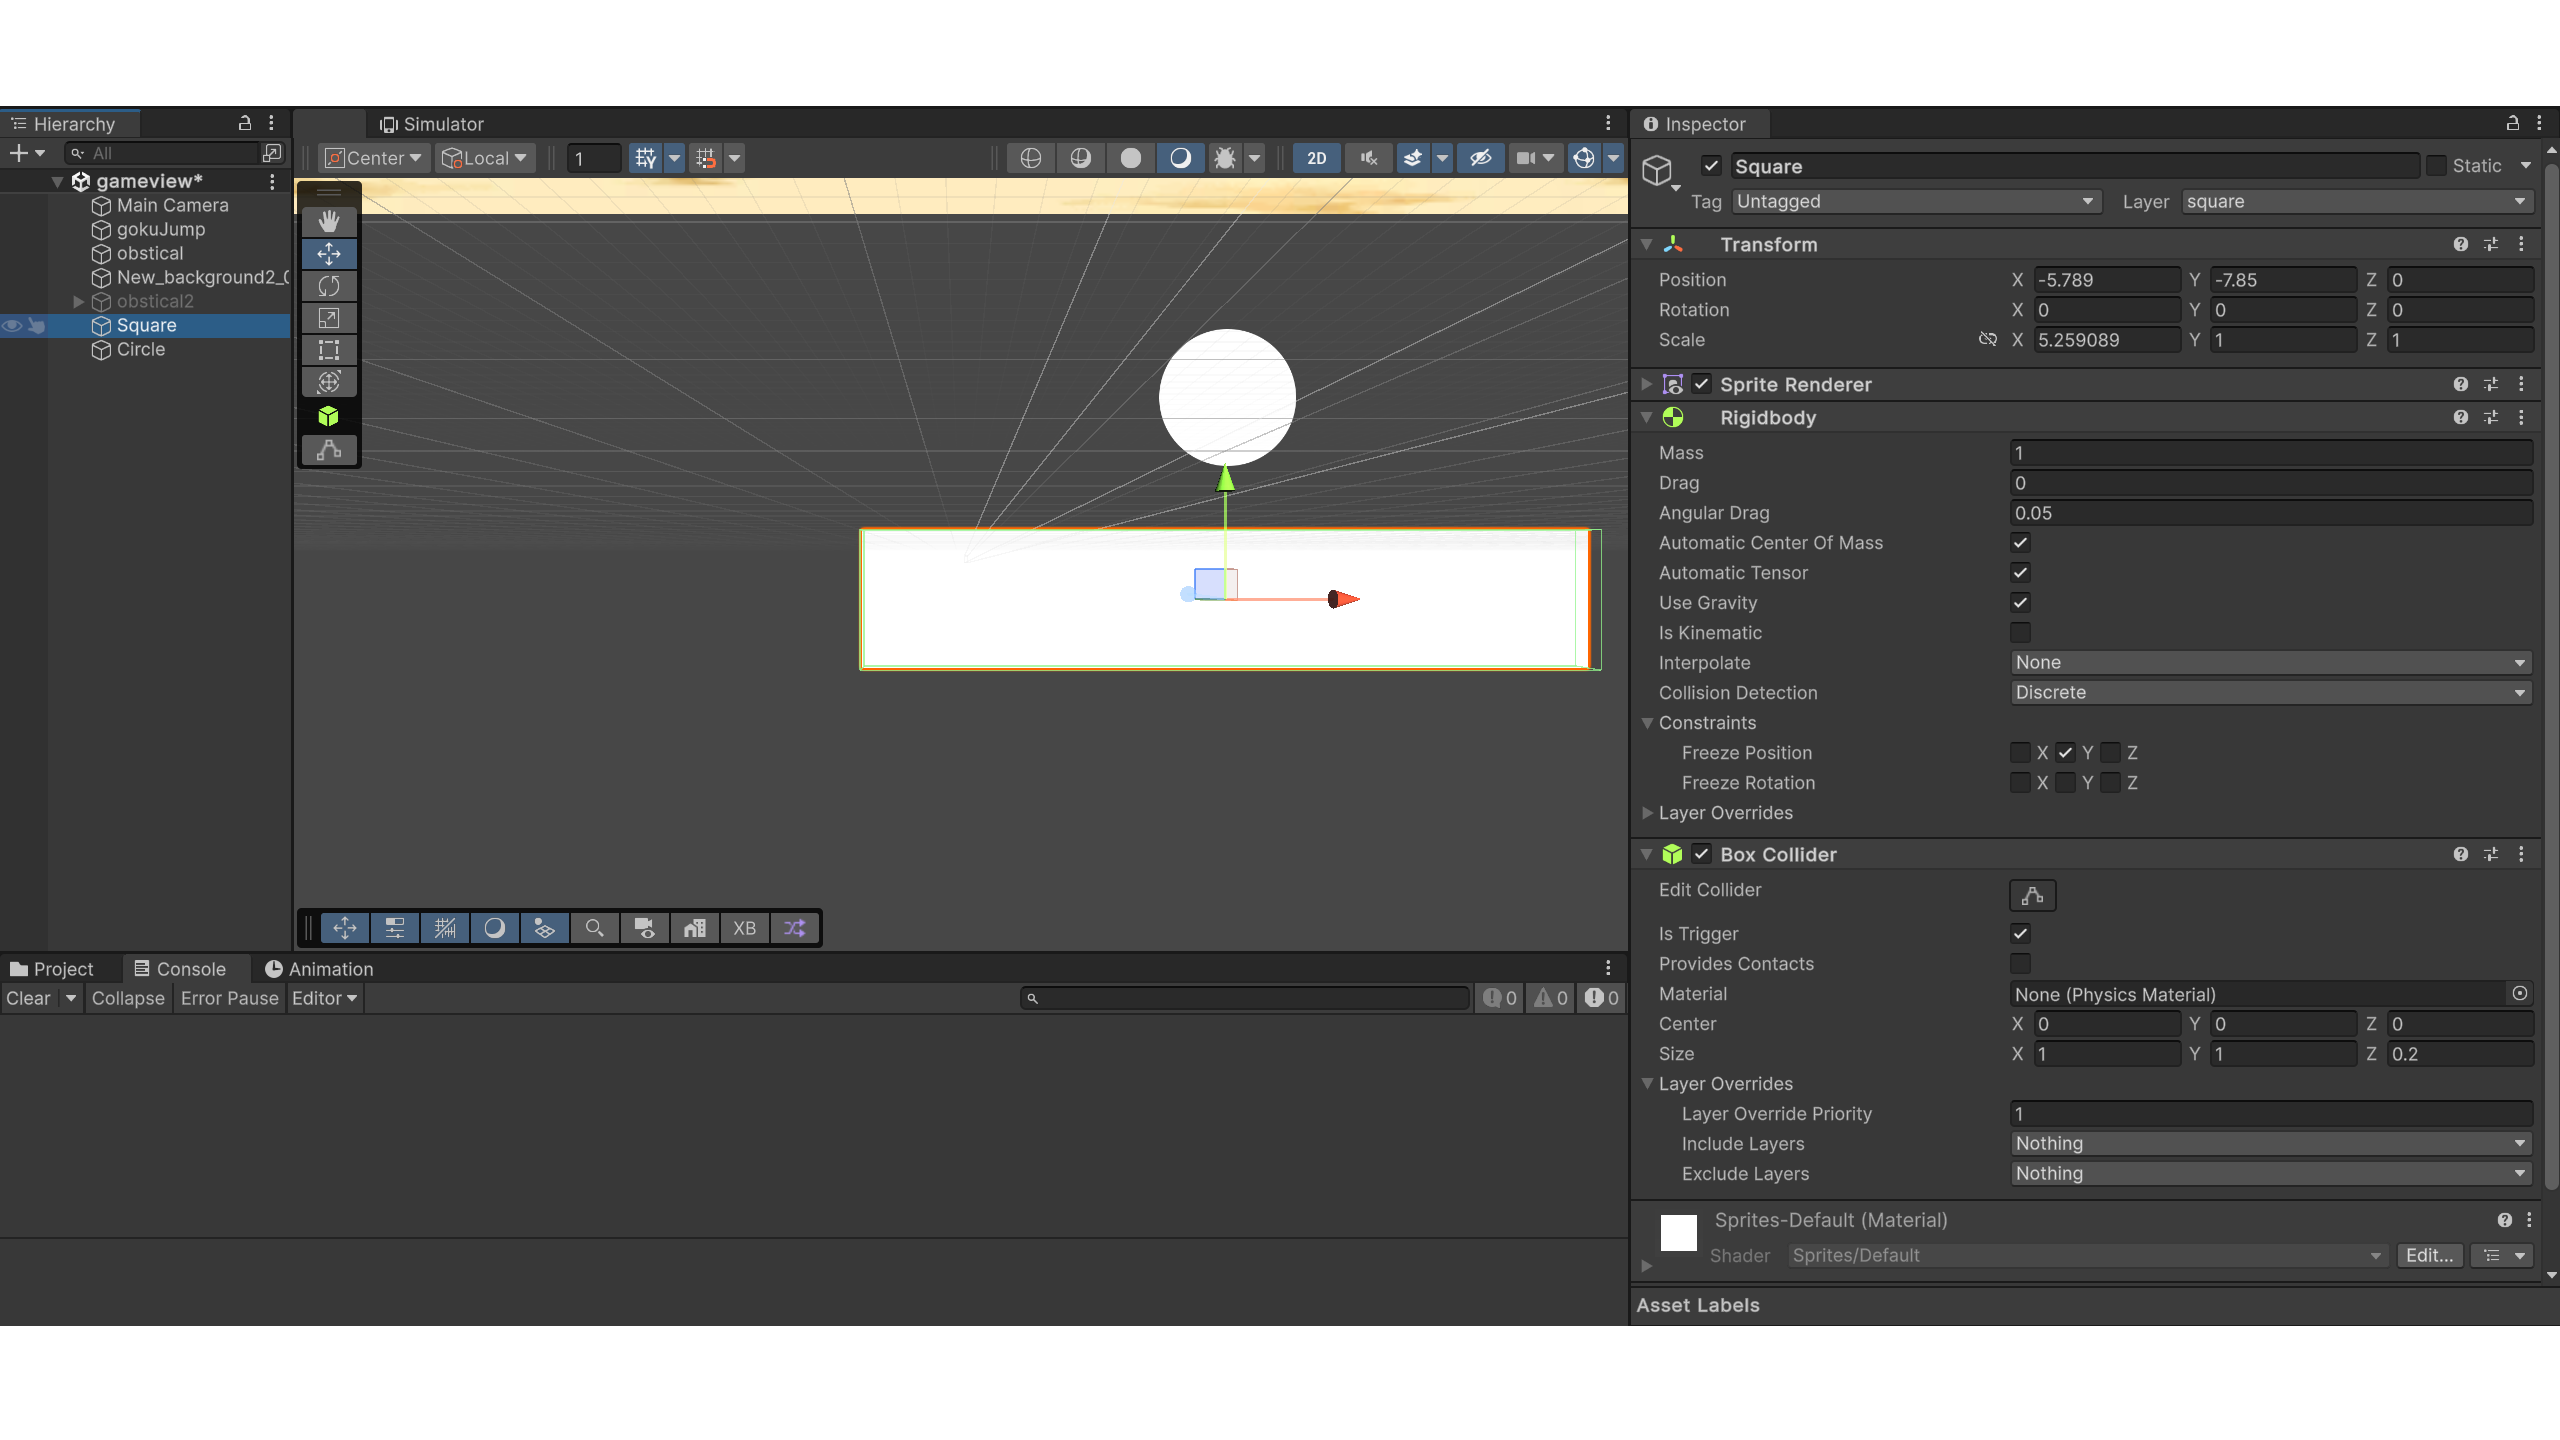The image size is (2560, 1440).
Task: Select the Simulator tab
Action: [x=431, y=124]
